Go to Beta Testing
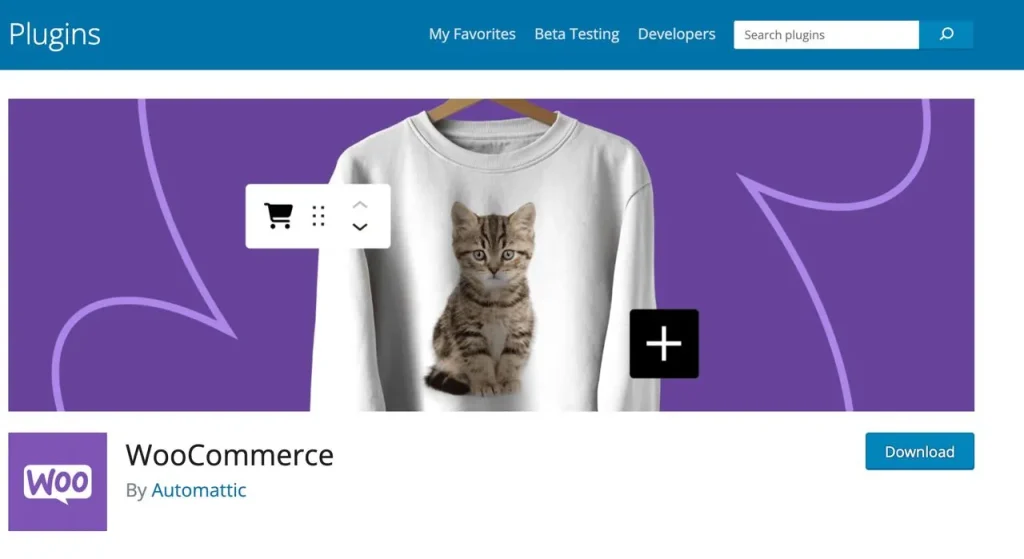This screenshot has height=559, width=1024. coord(577,34)
